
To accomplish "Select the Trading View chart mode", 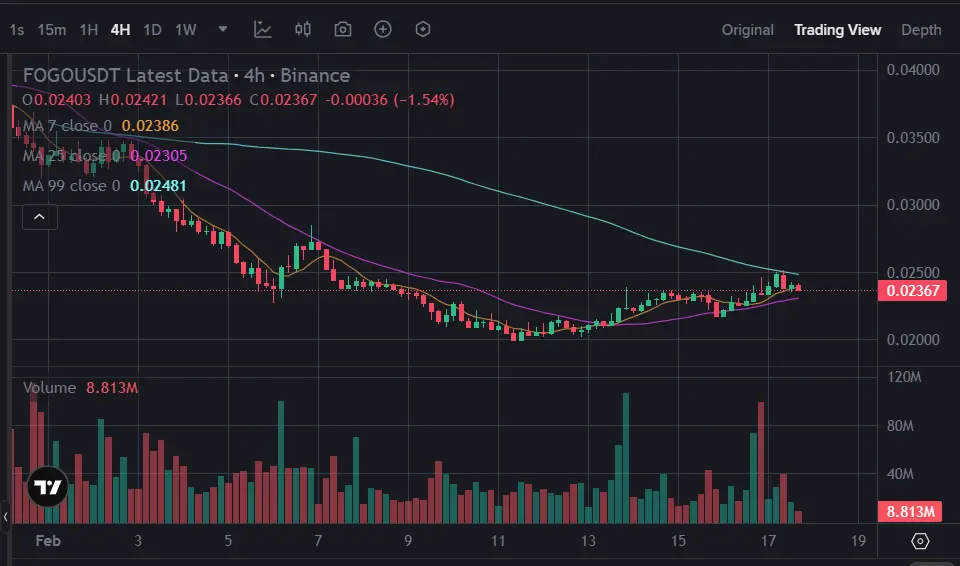I will point(838,29).
